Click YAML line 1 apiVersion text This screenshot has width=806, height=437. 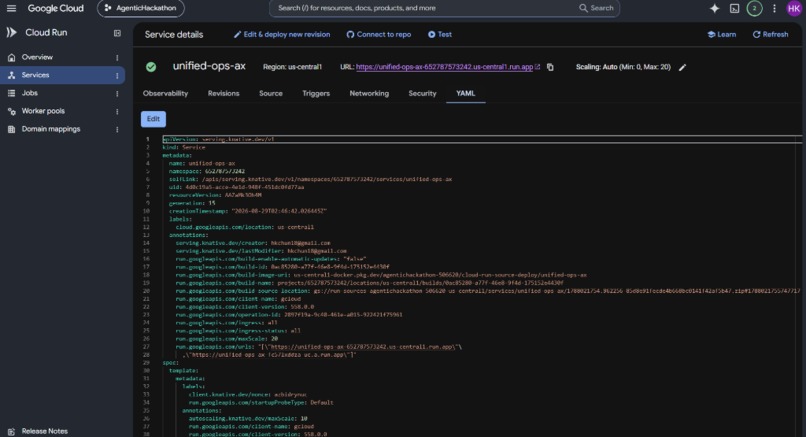pyautogui.click(x=218, y=139)
